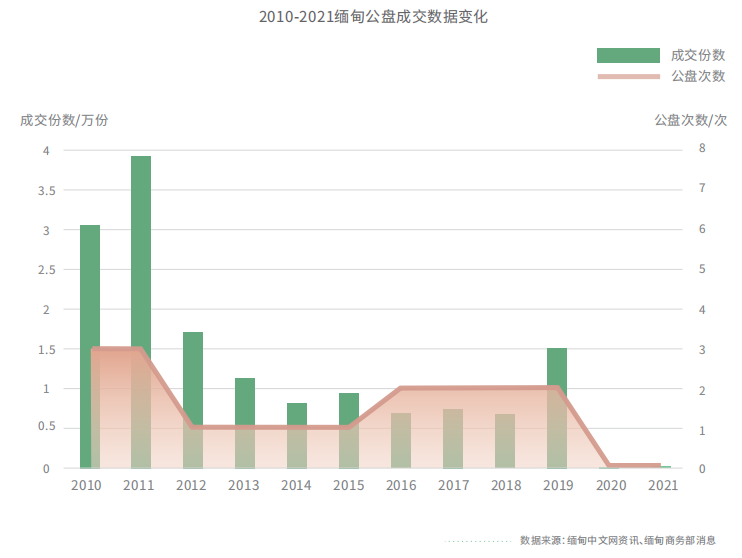Select the 2018 bar under the line
Viewport: 742px width, 558px height.
[505, 441]
